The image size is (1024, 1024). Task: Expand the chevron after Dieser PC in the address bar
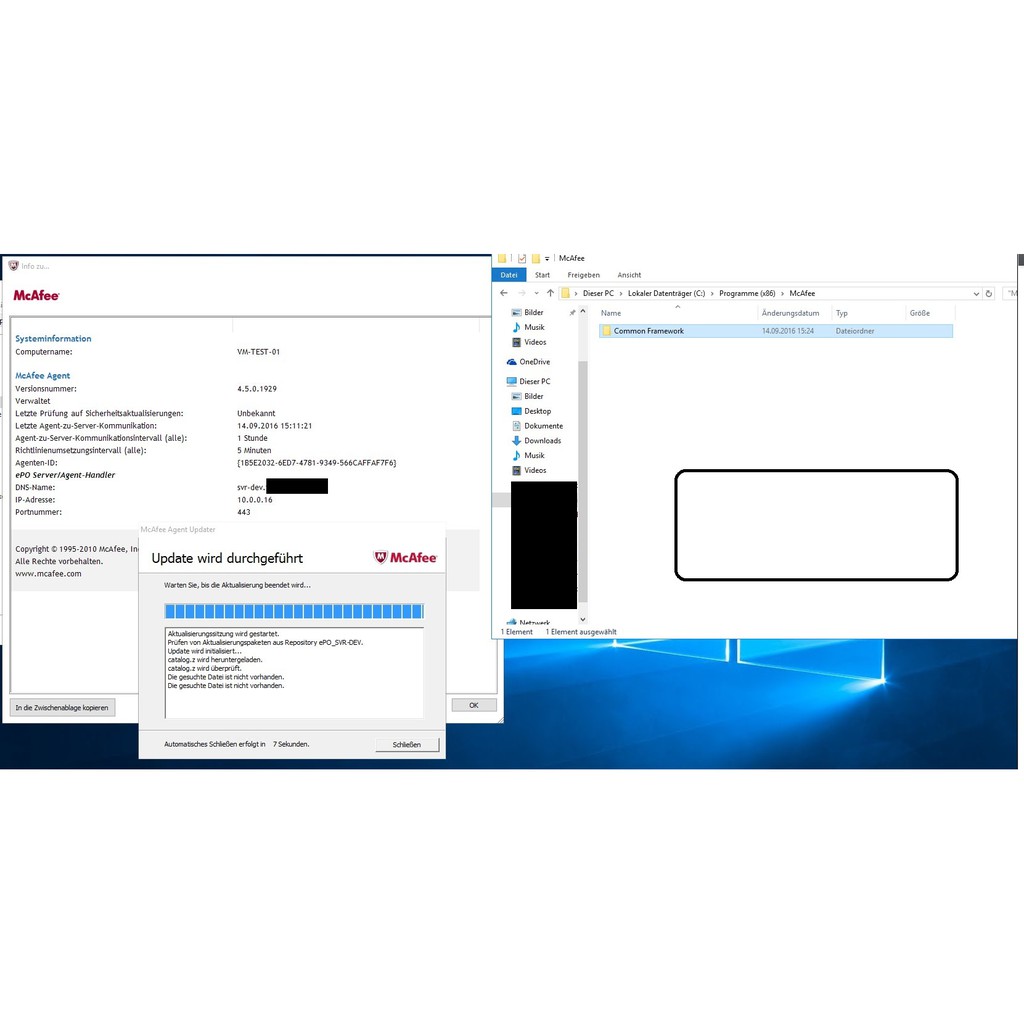621,294
